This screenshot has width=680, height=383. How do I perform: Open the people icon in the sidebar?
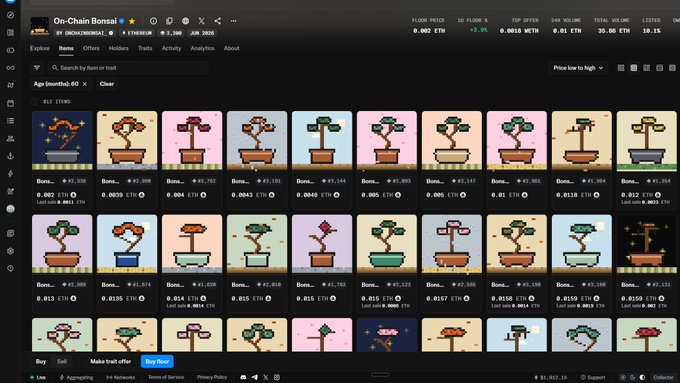tap(10, 139)
